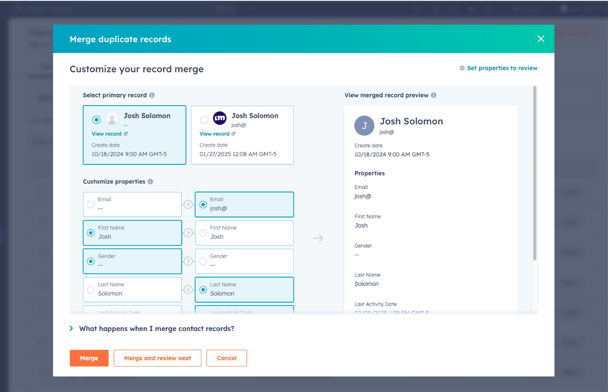
Task: Click the external link icon on 01/27/2025 record's View record
Action: 233,134
